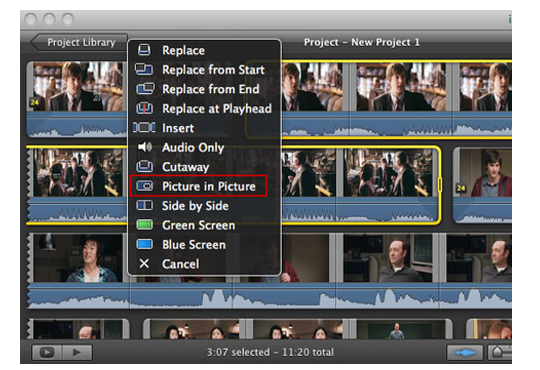Click the Picture in Picture icon
Viewport: 540px width, 370px height.
click(145, 186)
